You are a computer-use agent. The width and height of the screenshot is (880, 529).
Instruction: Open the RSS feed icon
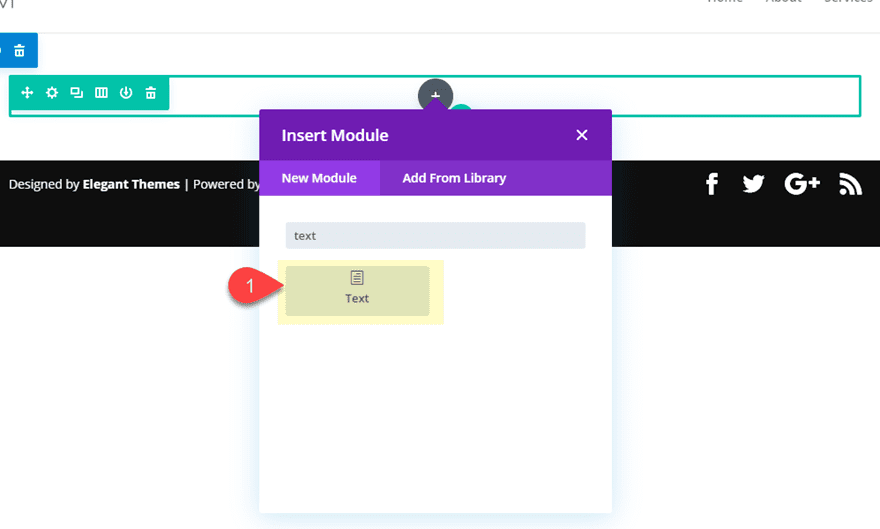(x=850, y=184)
